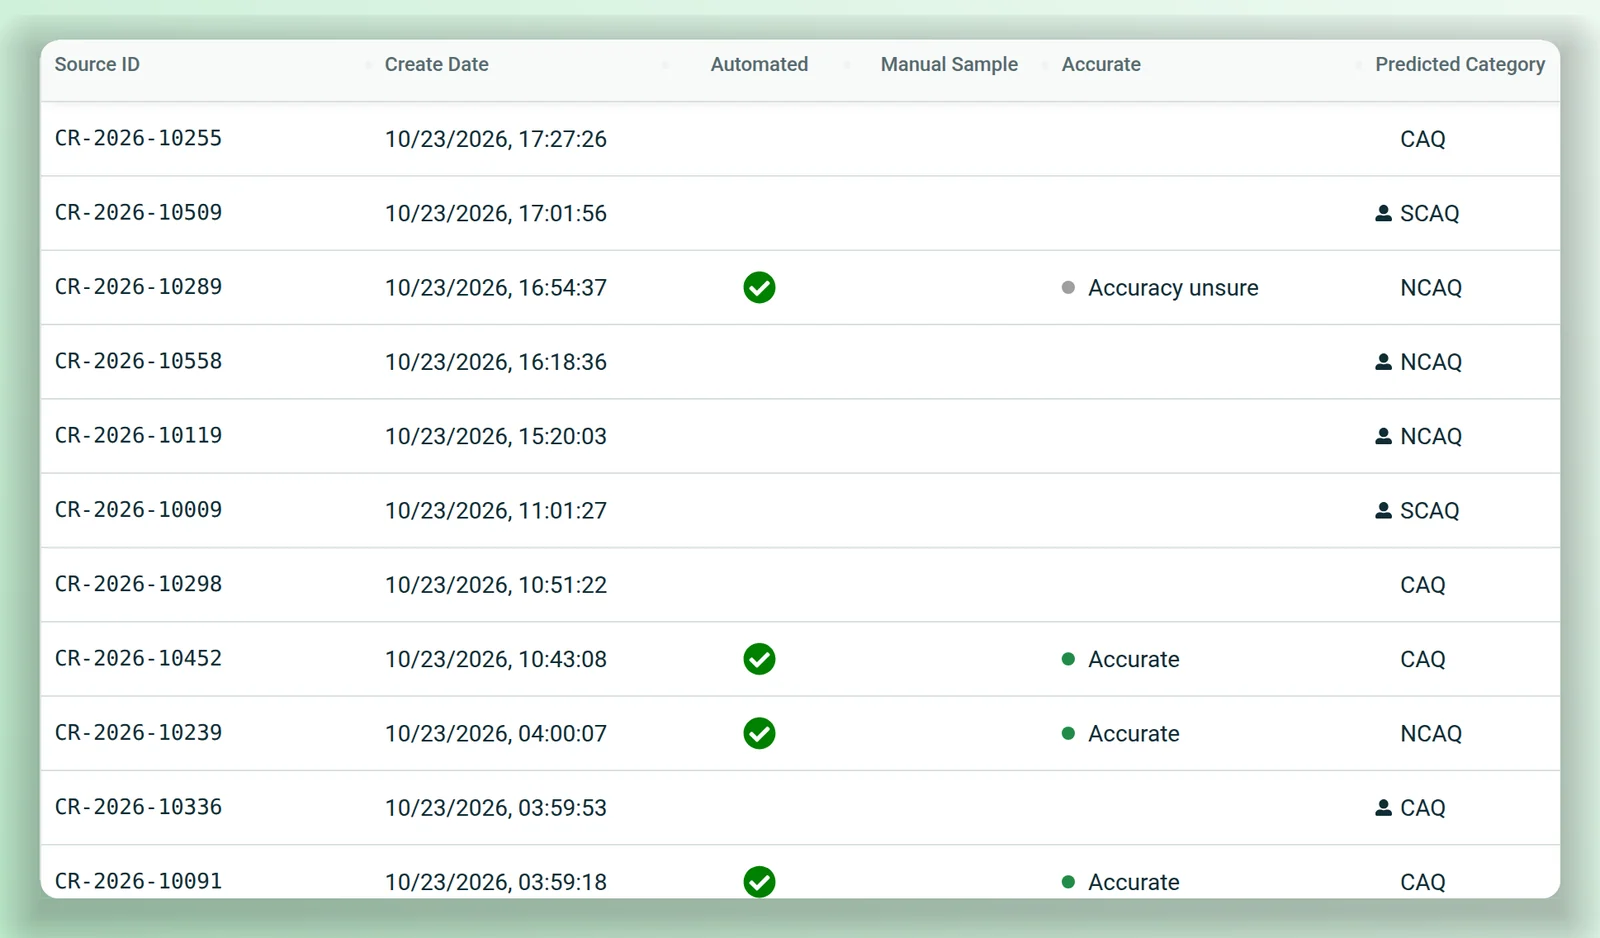Click the date 10/23/2026, 17:27:26
Screen dimensions: 1600x938
[x=496, y=139]
